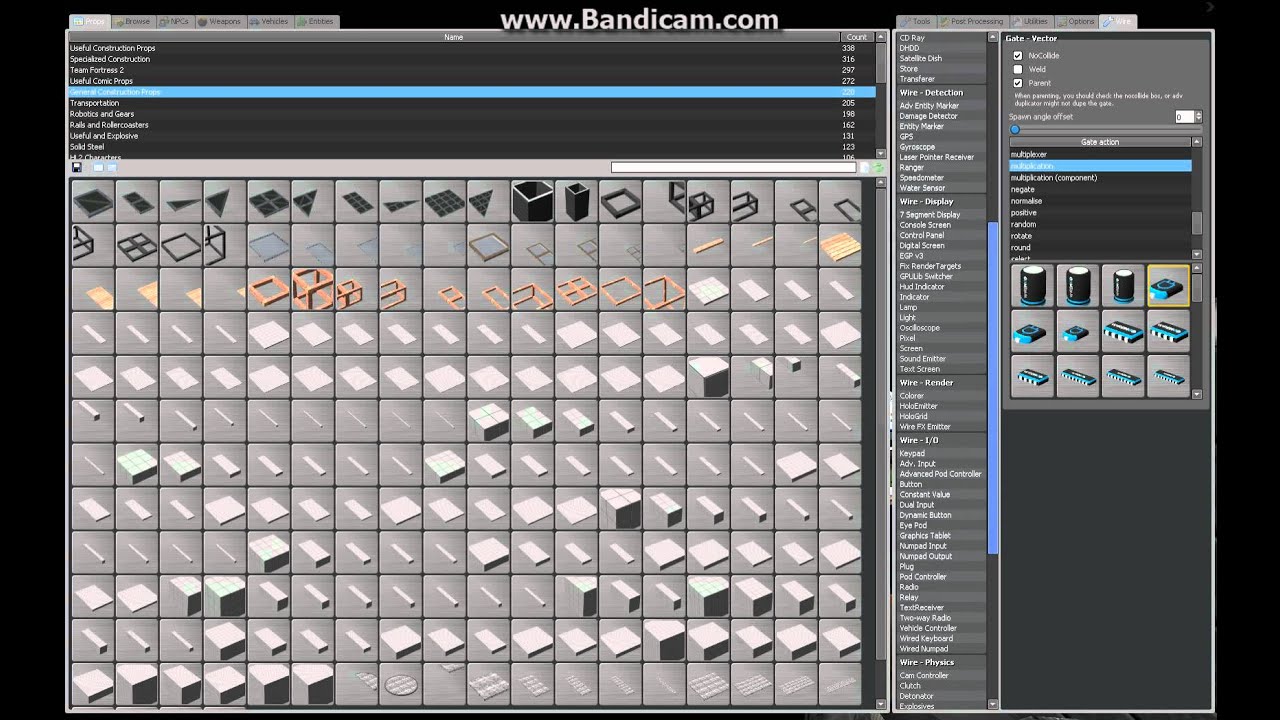The width and height of the screenshot is (1280, 720).
Task: Enable the Weld checkbox
Action: point(1018,70)
